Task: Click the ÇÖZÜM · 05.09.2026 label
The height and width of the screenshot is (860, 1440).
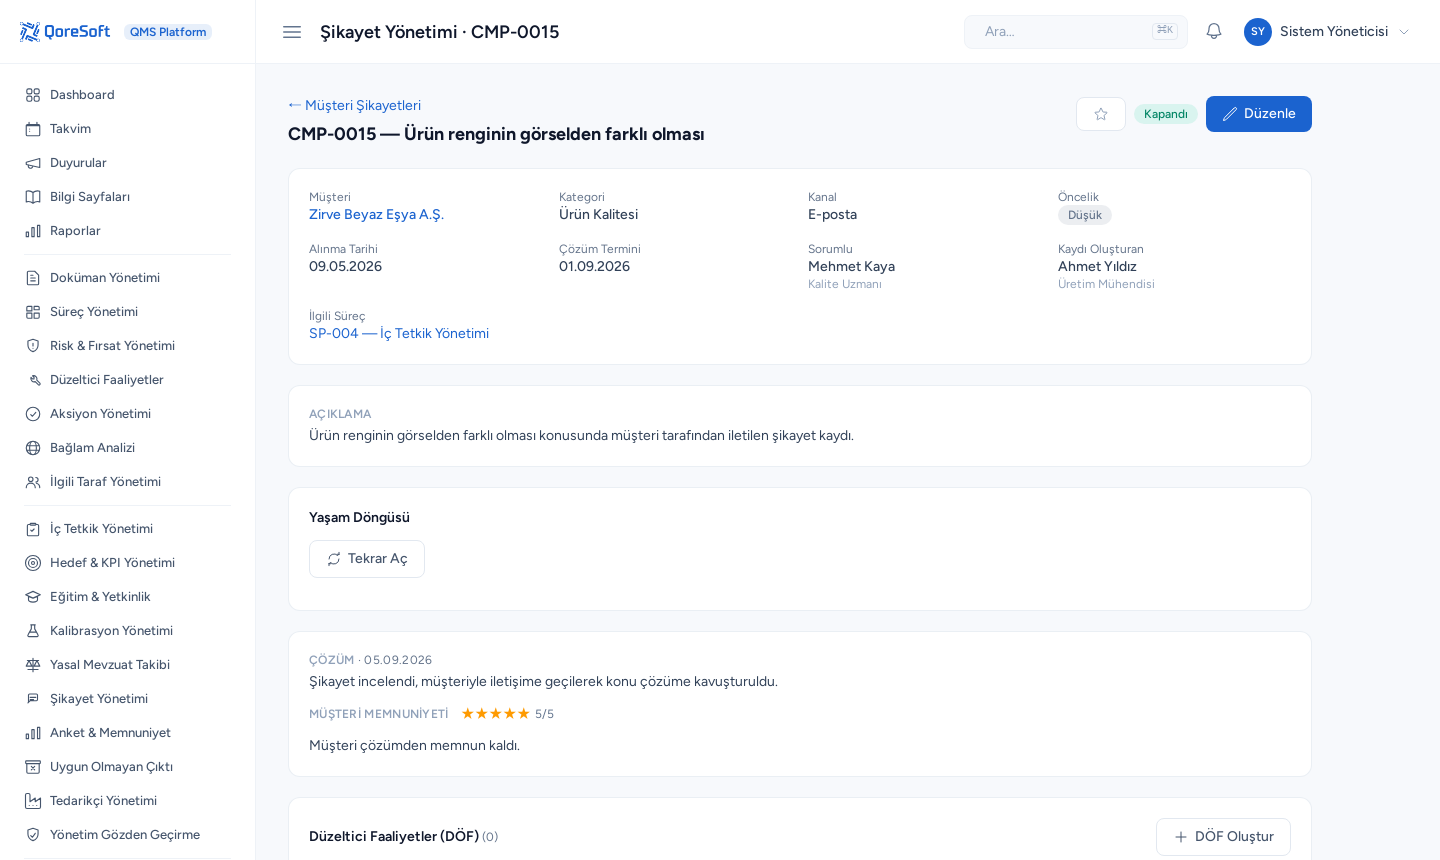Action: pyautogui.click(x=370, y=660)
